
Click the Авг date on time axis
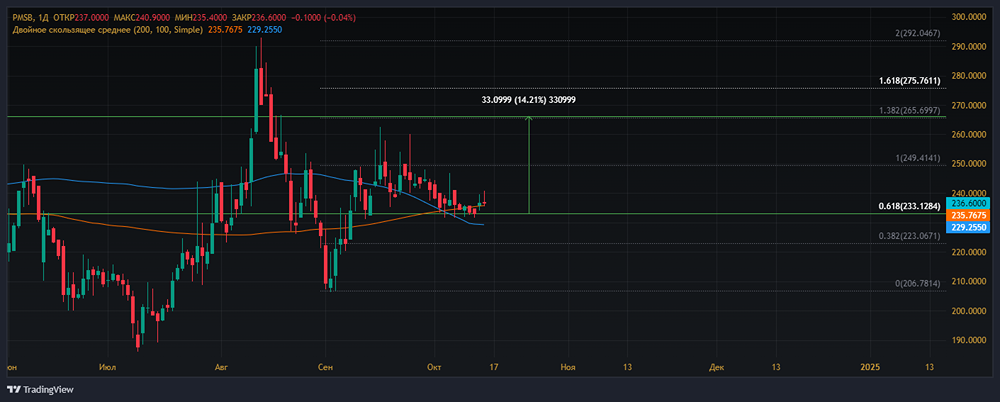[222, 368]
